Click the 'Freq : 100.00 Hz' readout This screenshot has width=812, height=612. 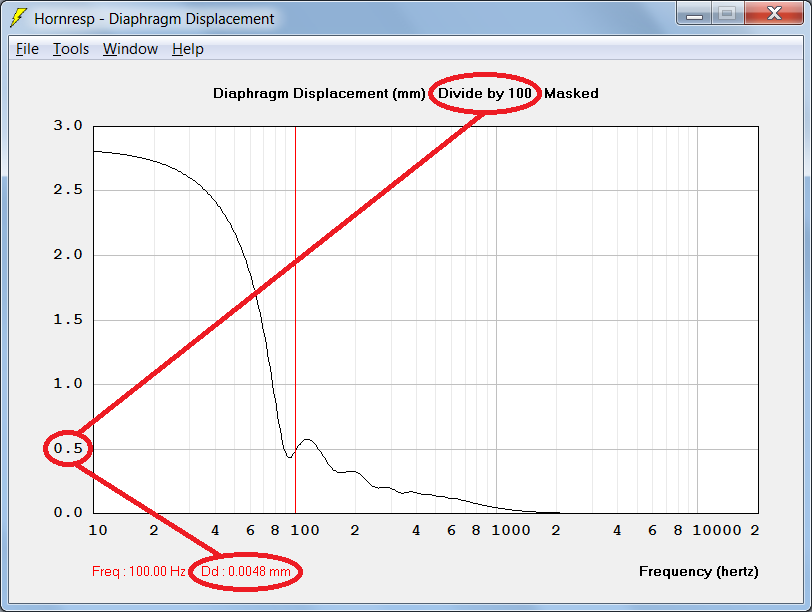pyautogui.click(x=138, y=571)
